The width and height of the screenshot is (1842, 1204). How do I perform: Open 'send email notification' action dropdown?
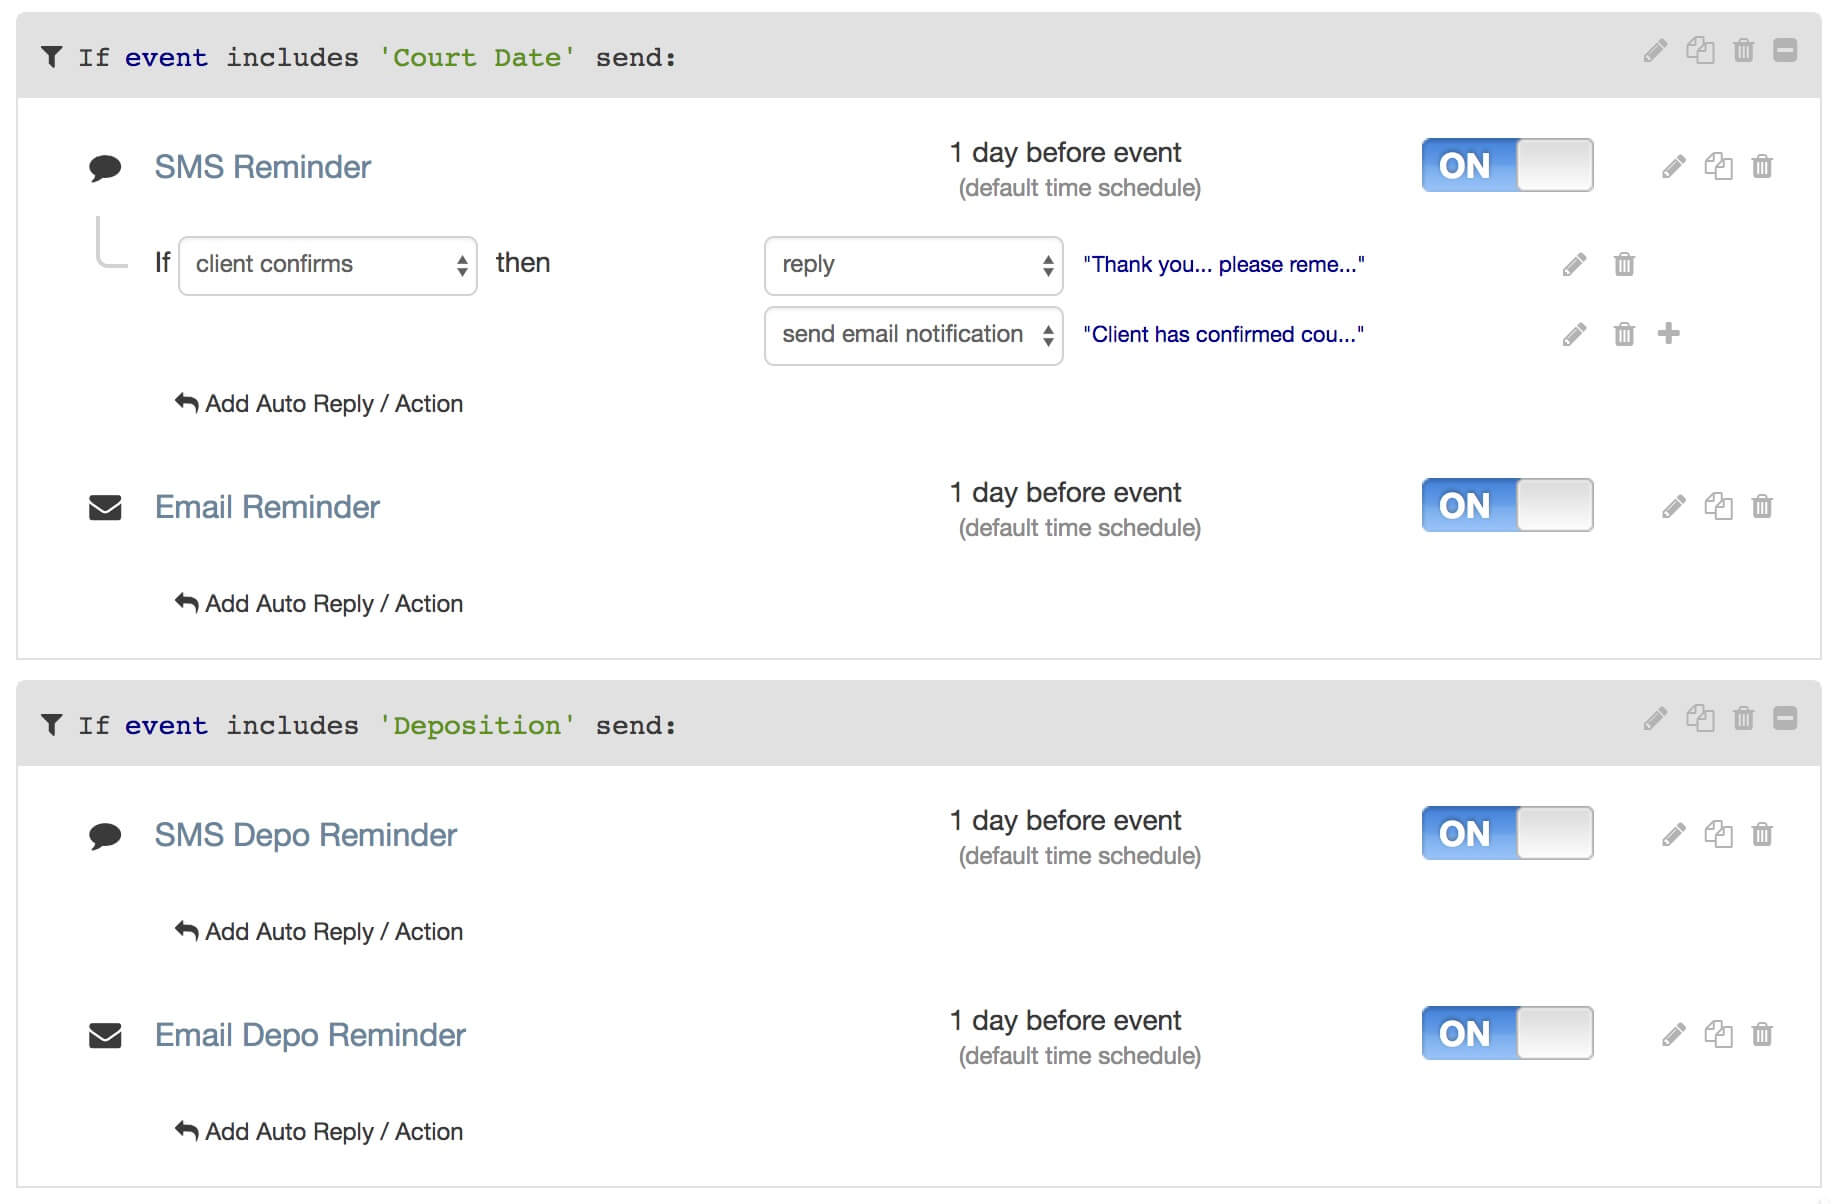tap(913, 335)
